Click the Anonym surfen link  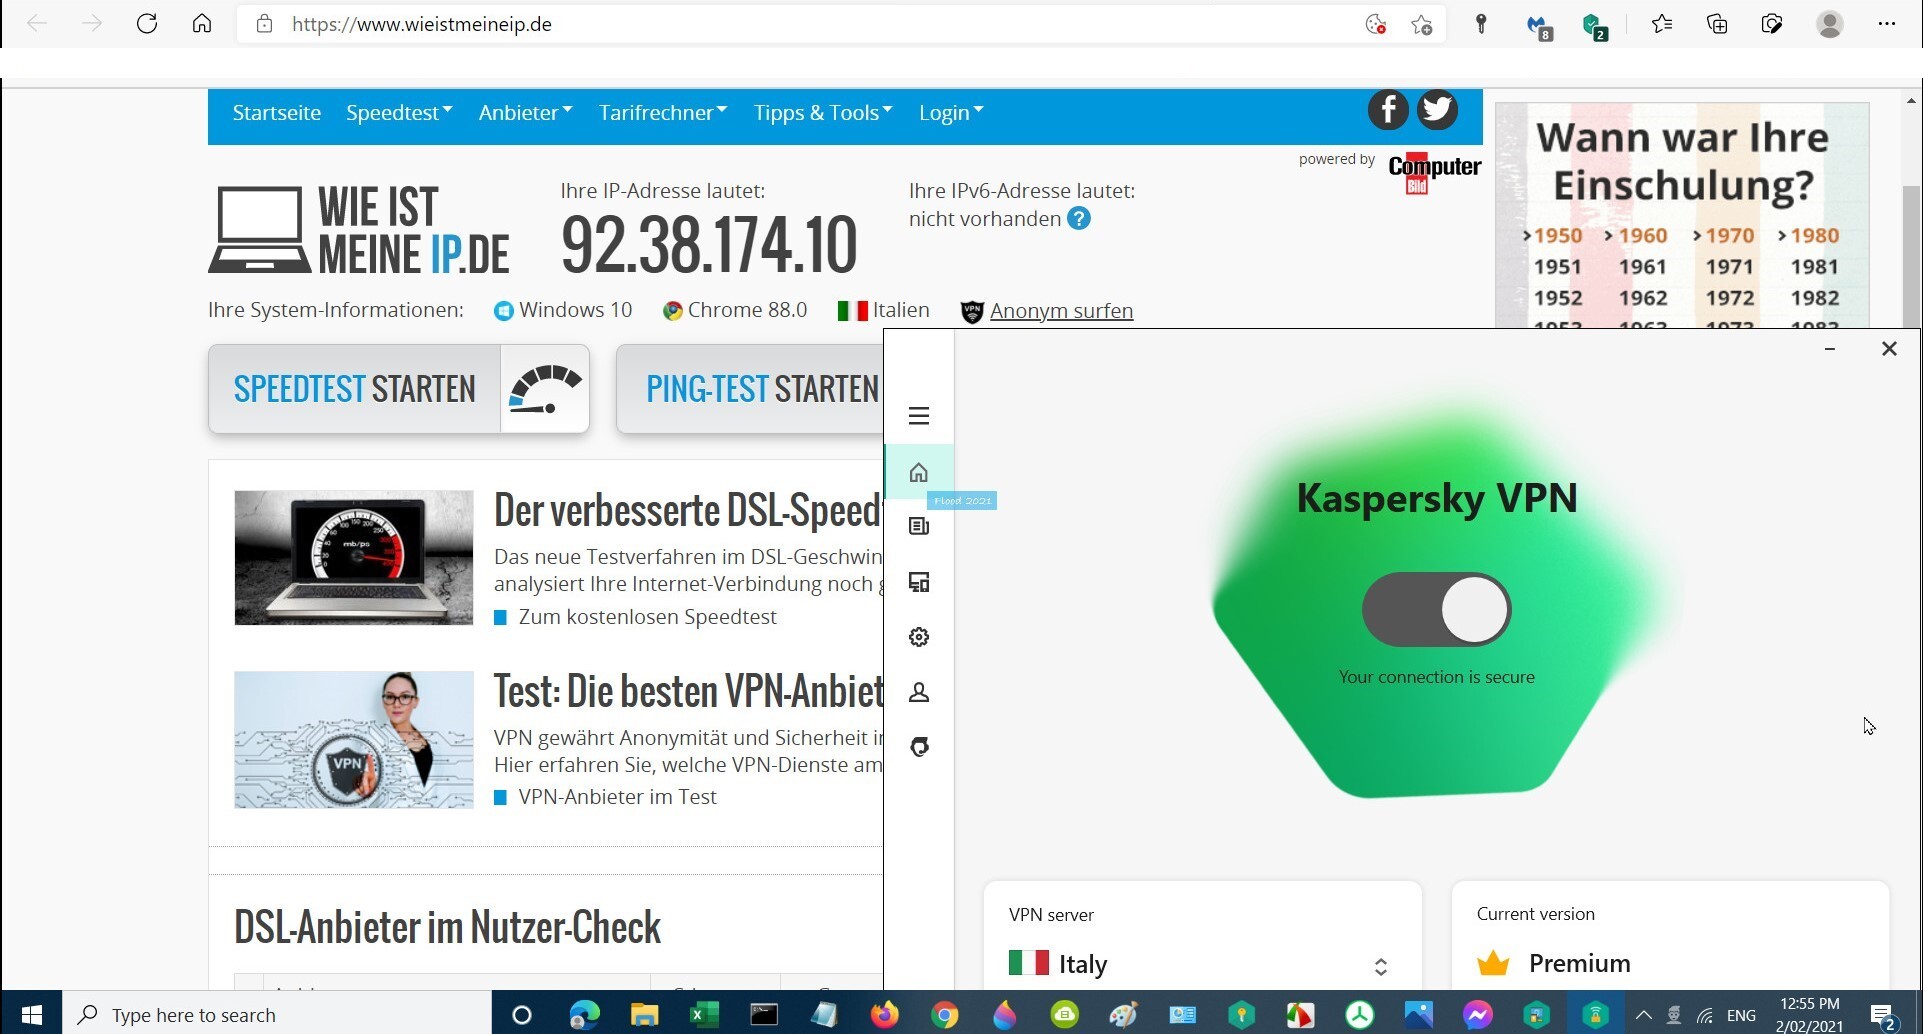click(1061, 311)
